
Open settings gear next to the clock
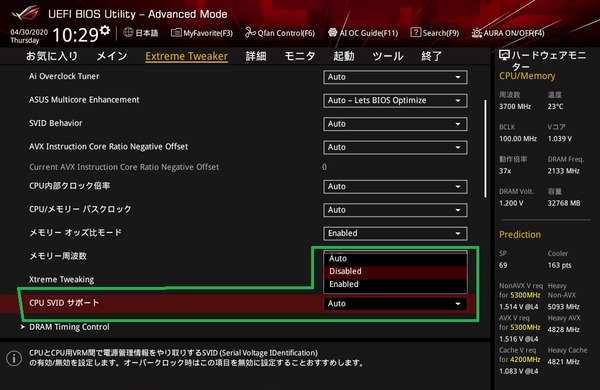click(x=105, y=30)
